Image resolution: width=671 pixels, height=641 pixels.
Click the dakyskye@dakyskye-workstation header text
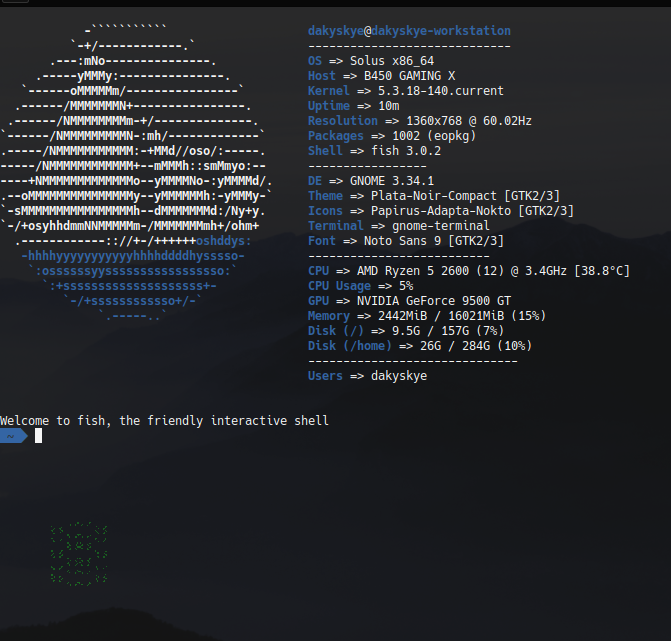409,31
